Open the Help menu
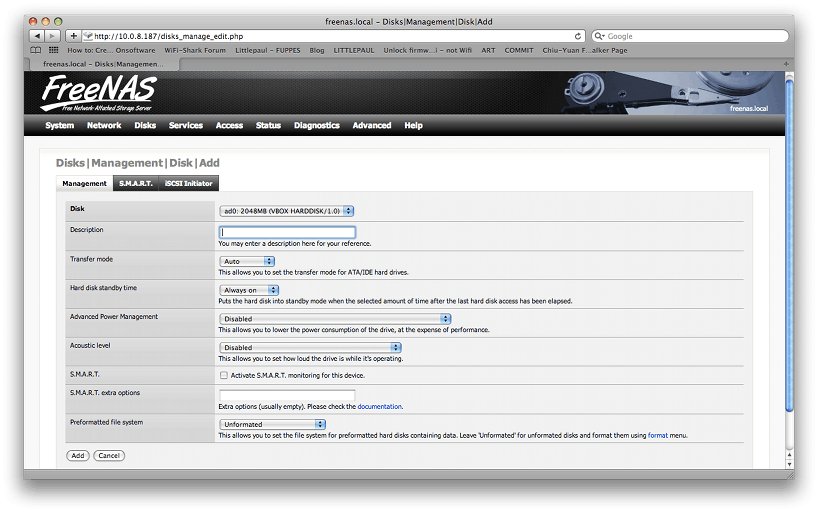This screenshot has width=818, height=512. pyautogui.click(x=413, y=125)
